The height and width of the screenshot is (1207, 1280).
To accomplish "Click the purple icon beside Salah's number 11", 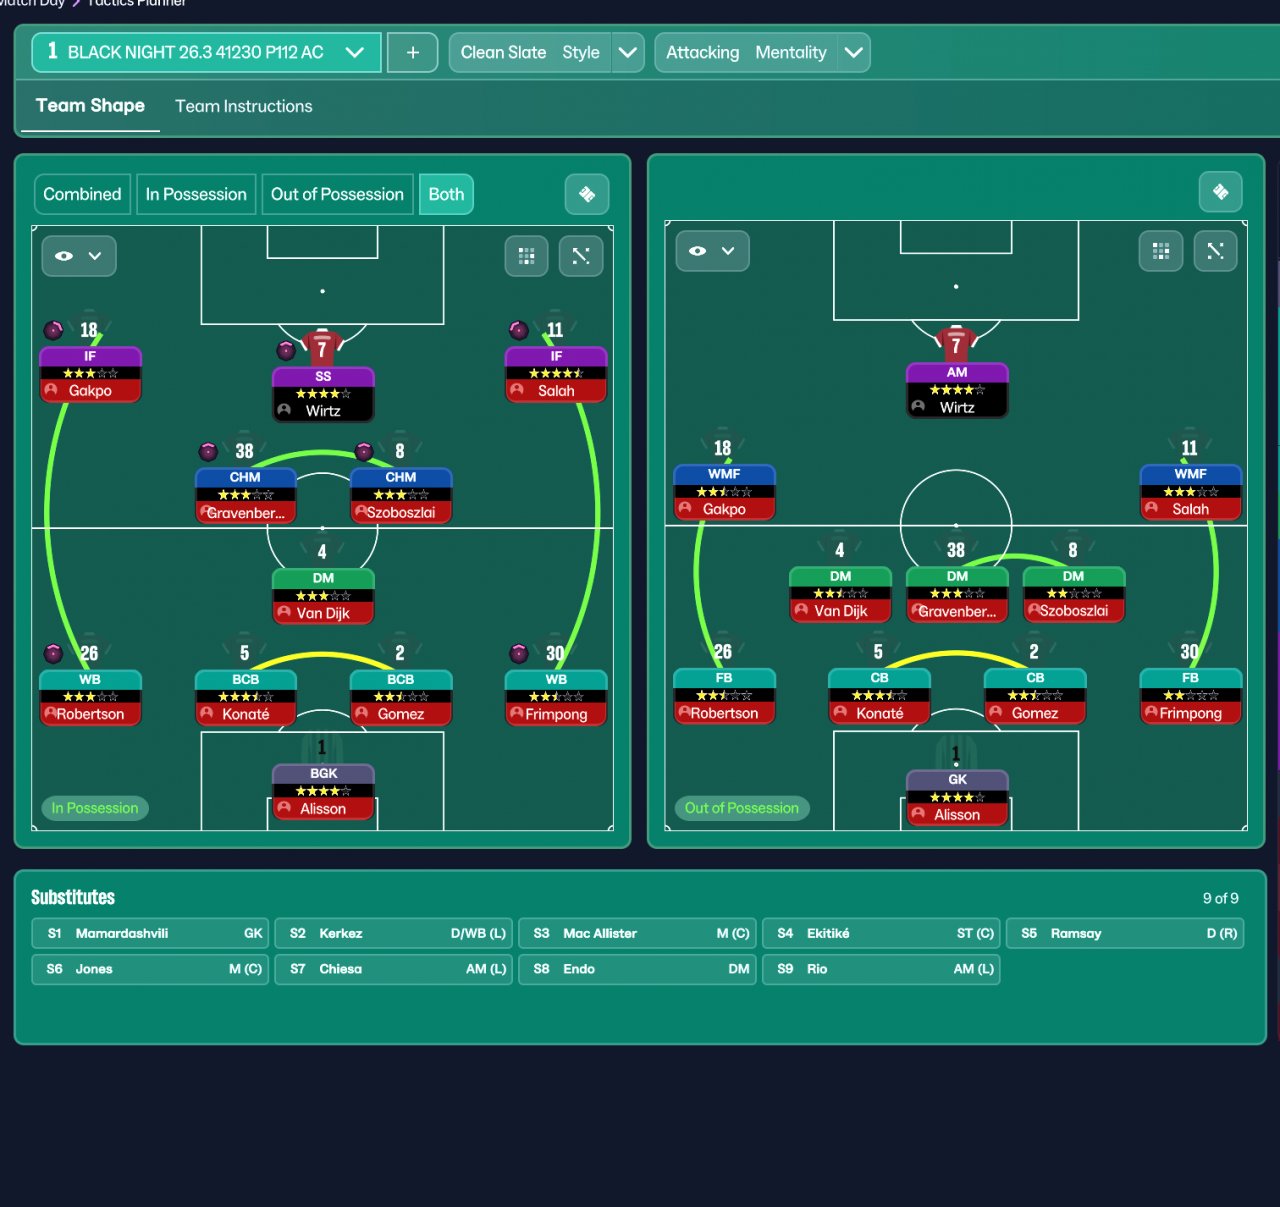I will click(x=519, y=330).
